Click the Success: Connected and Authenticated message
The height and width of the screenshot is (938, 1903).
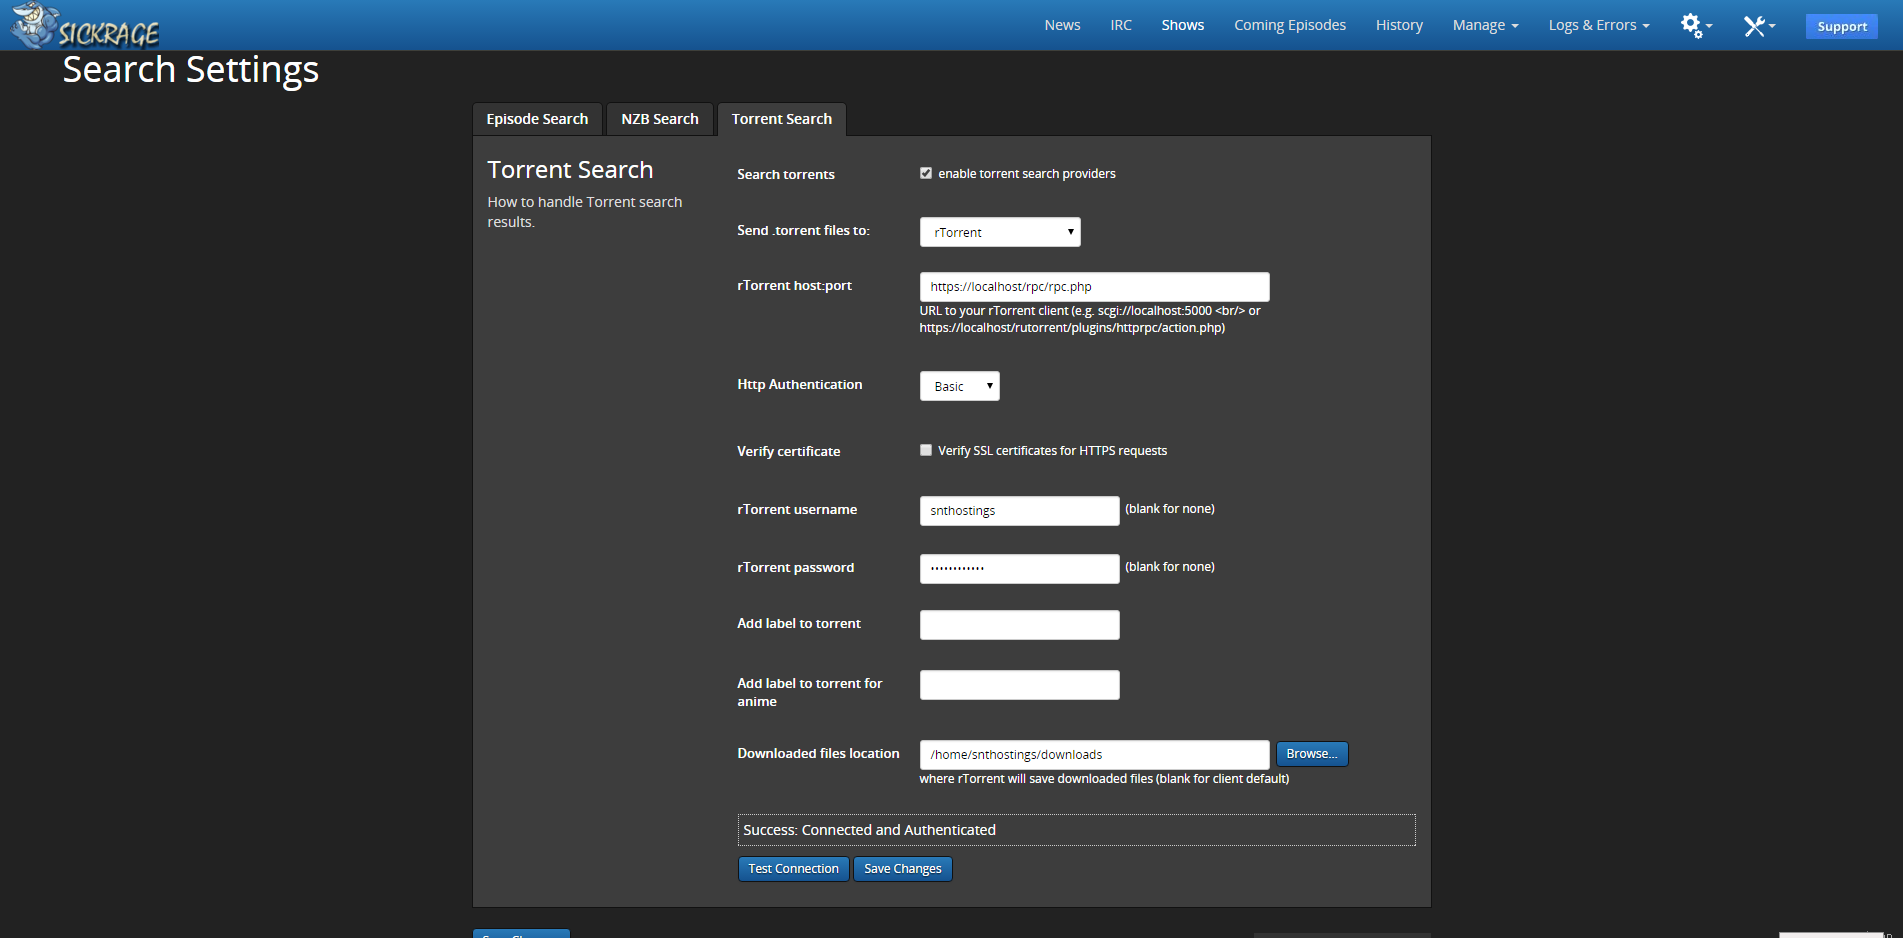pyautogui.click(x=1077, y=830)
